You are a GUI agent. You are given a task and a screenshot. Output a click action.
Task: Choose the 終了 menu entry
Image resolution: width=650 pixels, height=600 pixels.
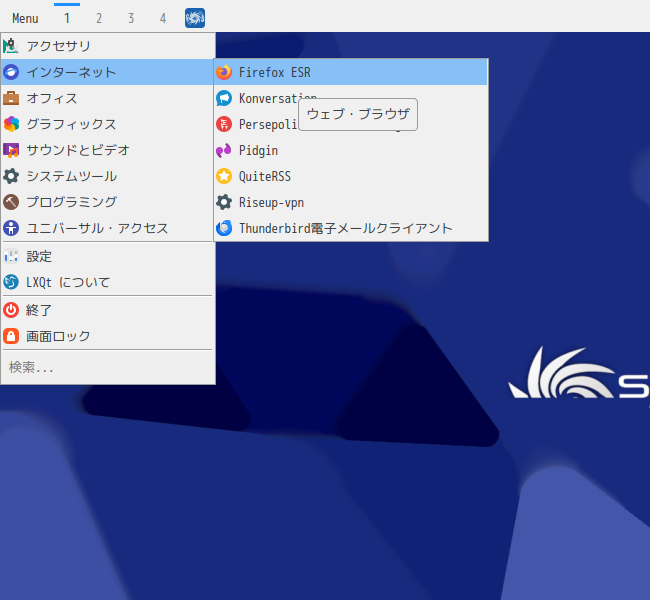pyautogui.click(x=107, y=310)
